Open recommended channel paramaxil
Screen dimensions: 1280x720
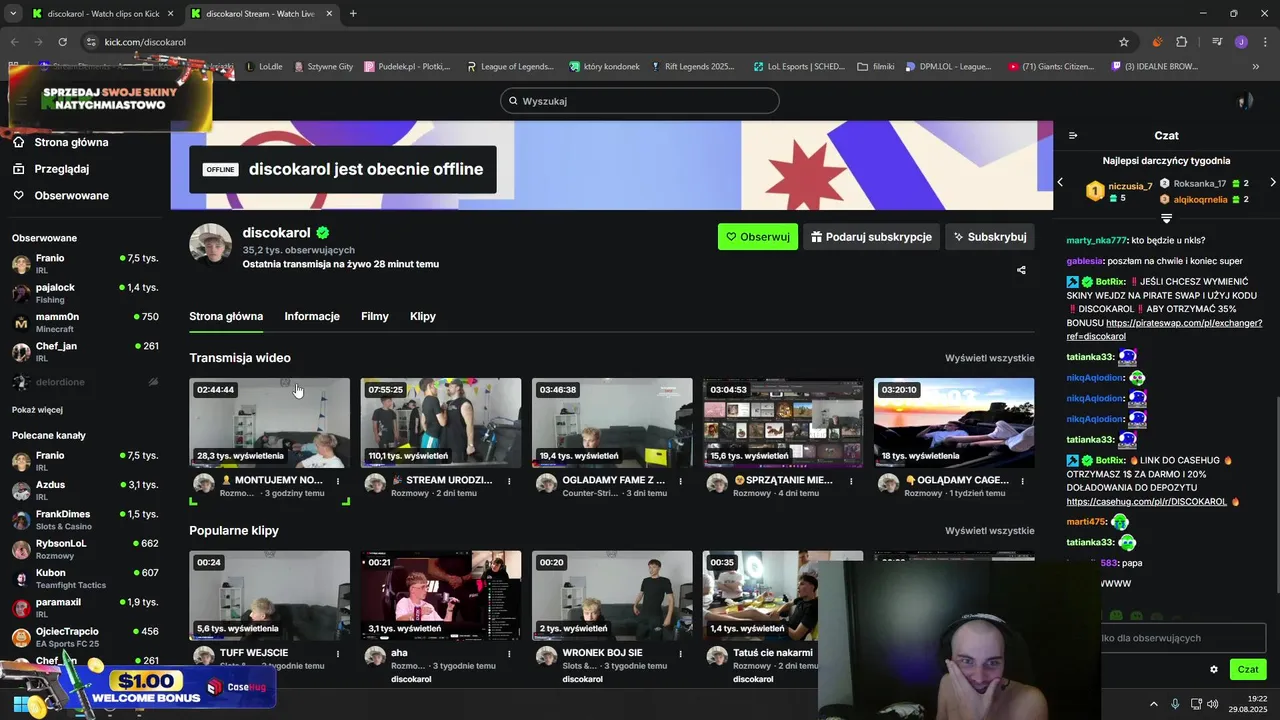pos(85,607)
